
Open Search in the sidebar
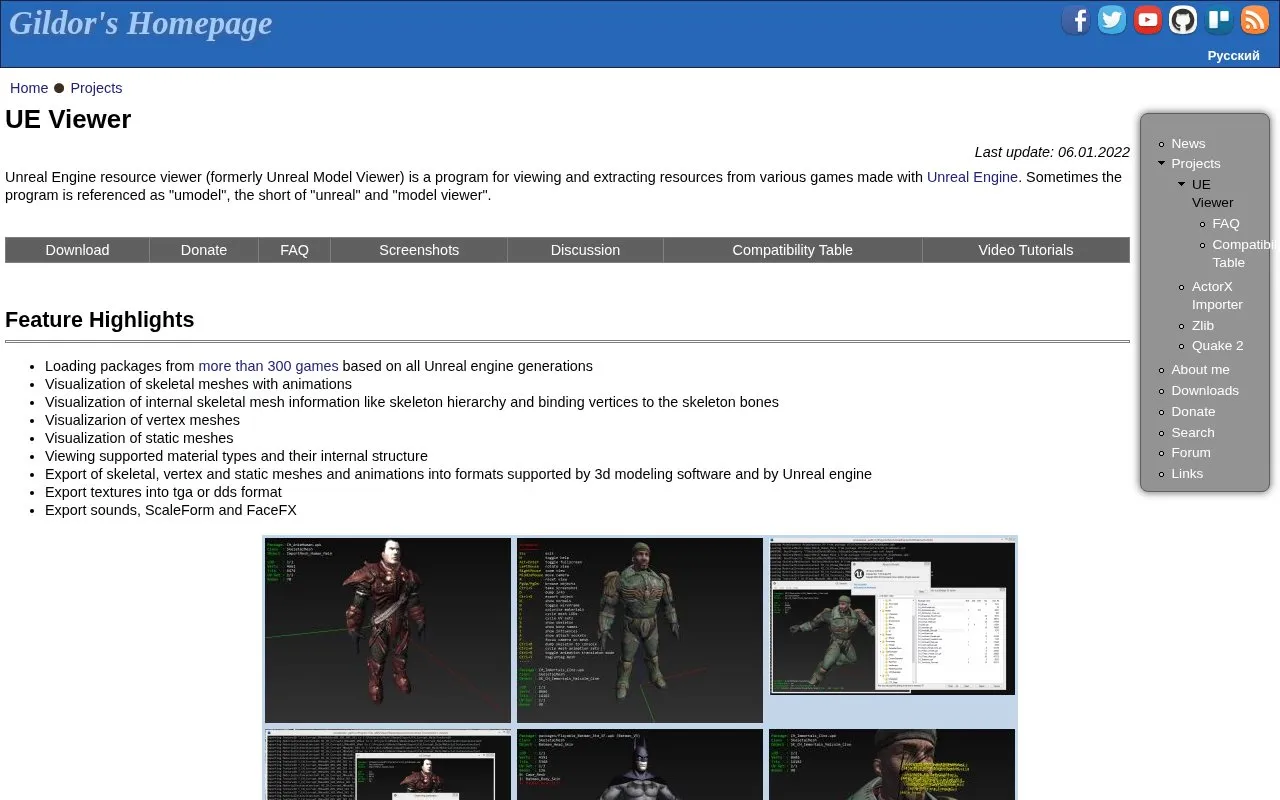coord(1193,432)
